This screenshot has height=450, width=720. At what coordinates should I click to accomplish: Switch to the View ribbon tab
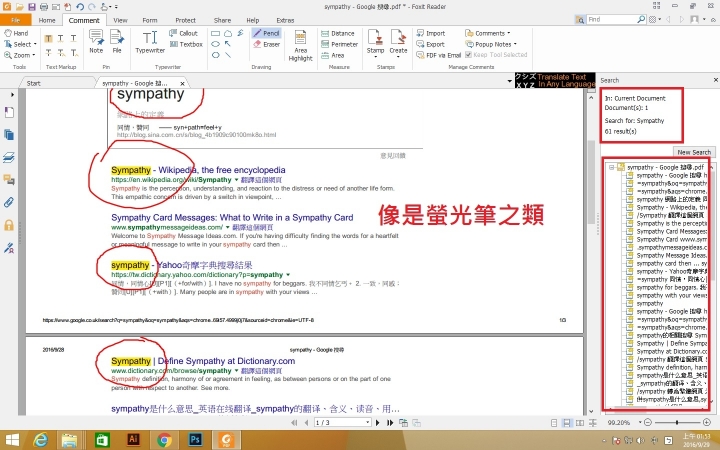pos(120,20)
